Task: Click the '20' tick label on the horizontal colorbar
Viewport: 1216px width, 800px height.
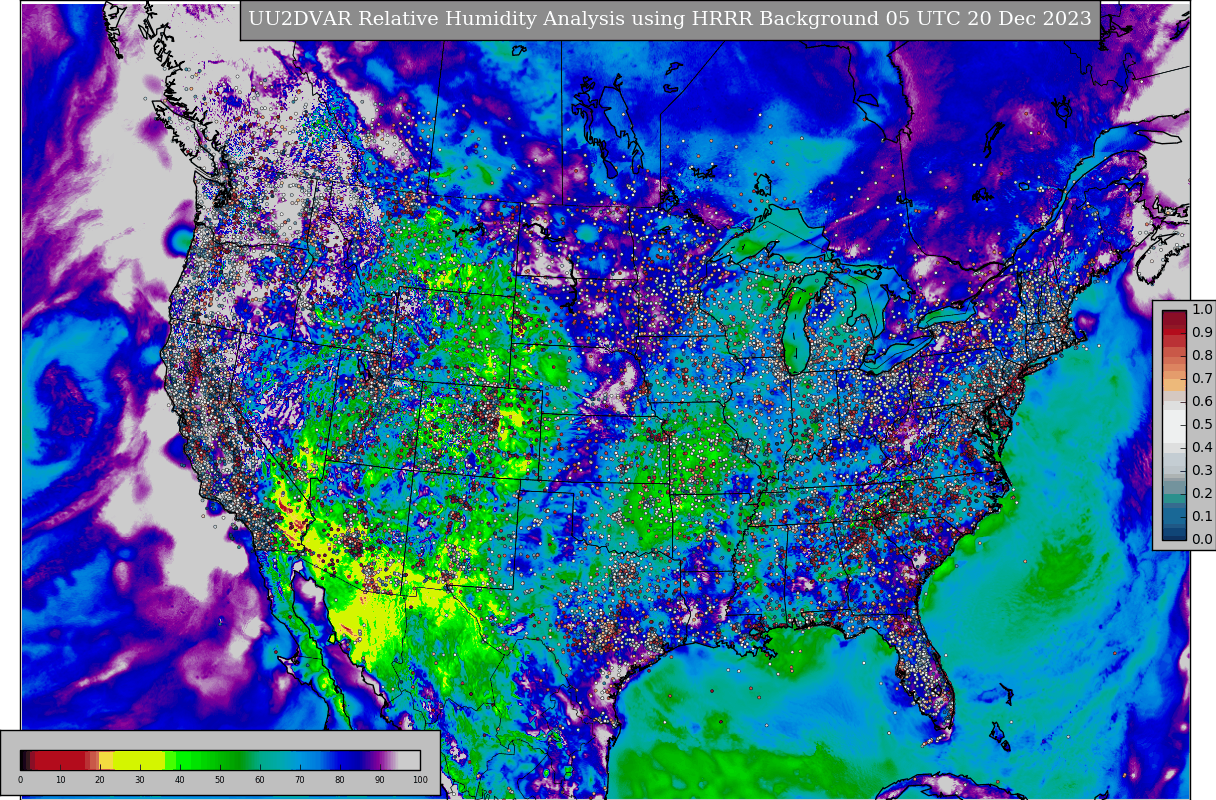Action: click(x=100, y=780)
